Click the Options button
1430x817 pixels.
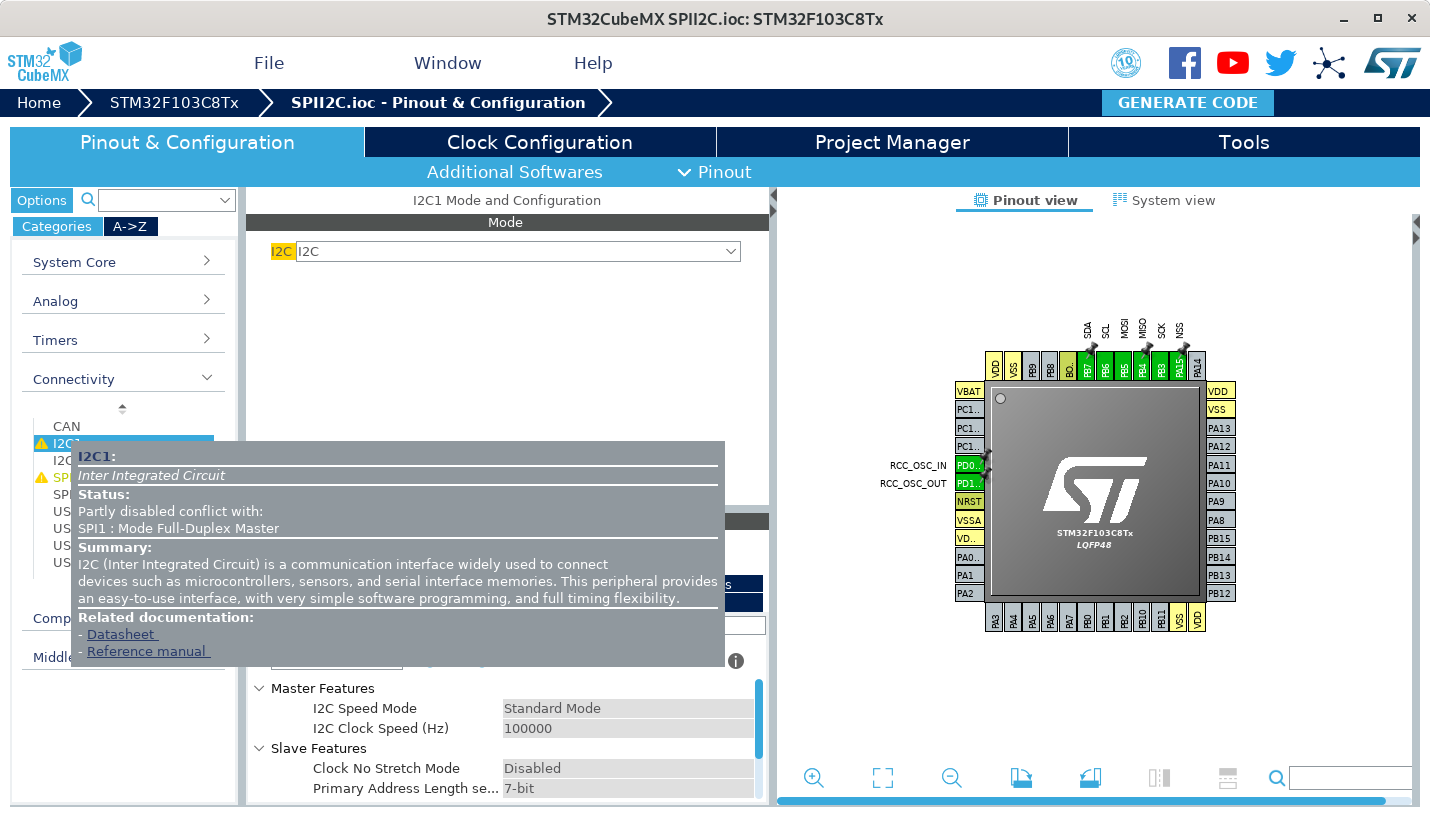(42, 200)
